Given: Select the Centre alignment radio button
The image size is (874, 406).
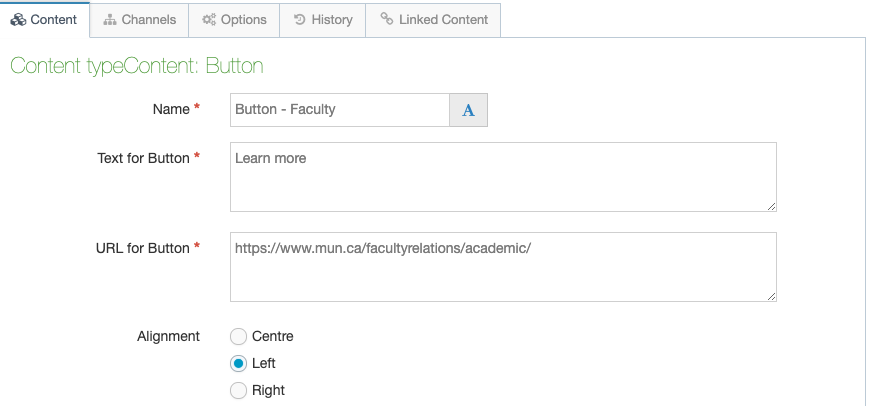Looking at the screenshot, I should click(x=238, y=337).
